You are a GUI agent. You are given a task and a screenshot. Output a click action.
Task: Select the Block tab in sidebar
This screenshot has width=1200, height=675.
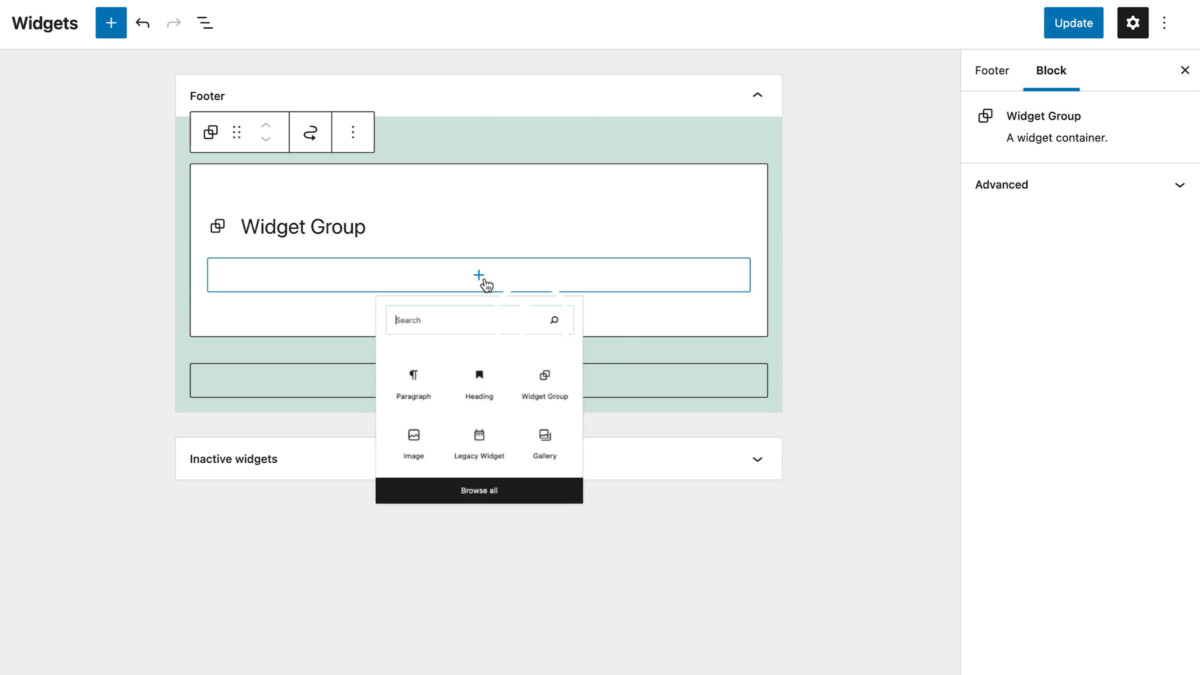tap(1051, 71)
